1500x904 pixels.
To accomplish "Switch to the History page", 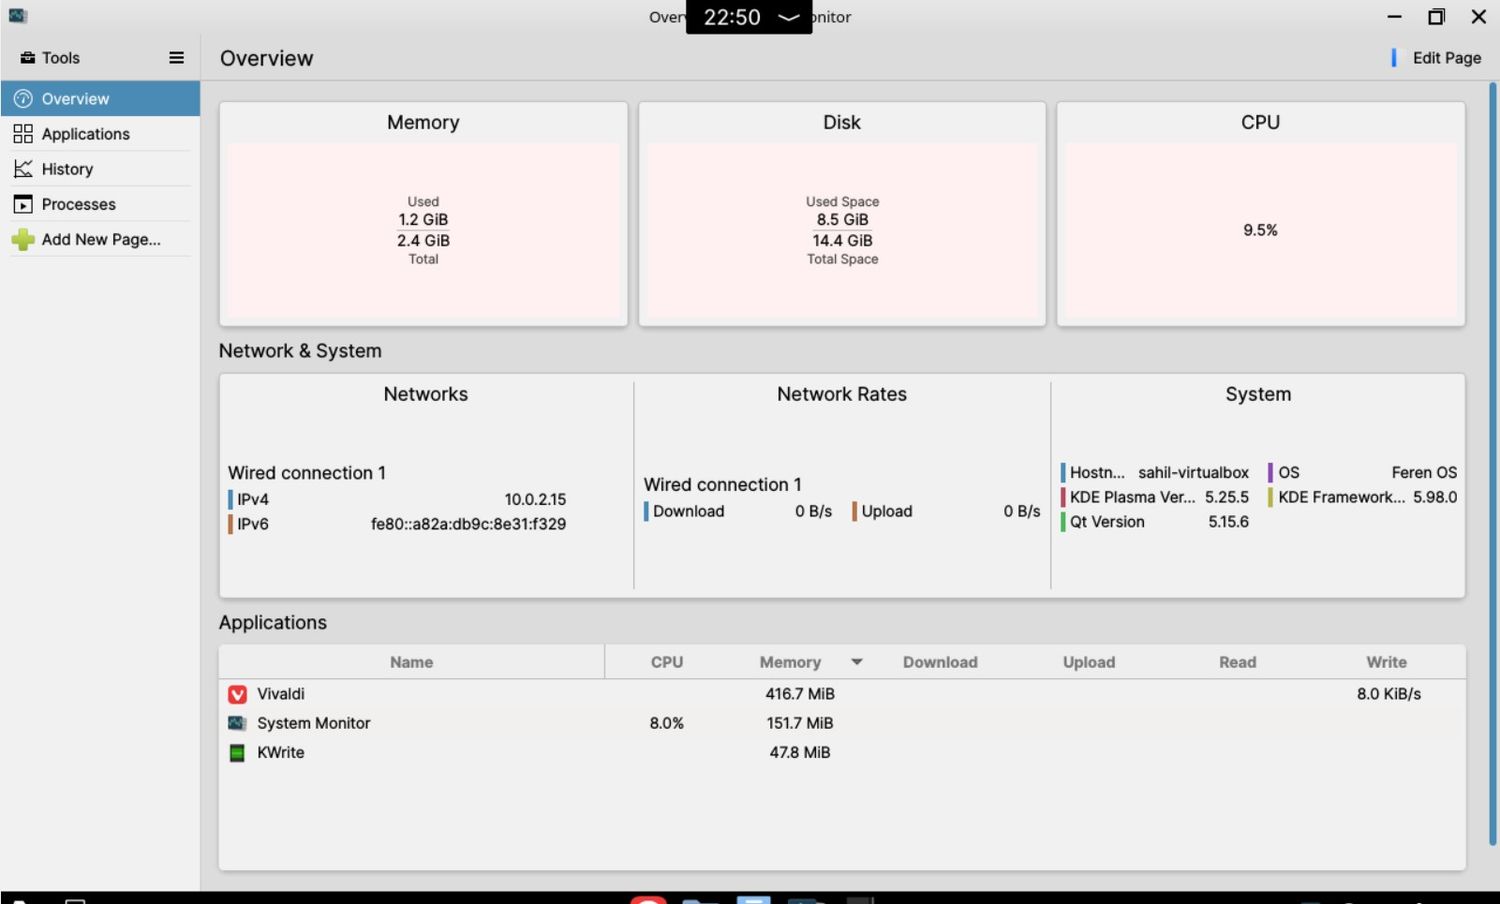I will pos(100,169).
